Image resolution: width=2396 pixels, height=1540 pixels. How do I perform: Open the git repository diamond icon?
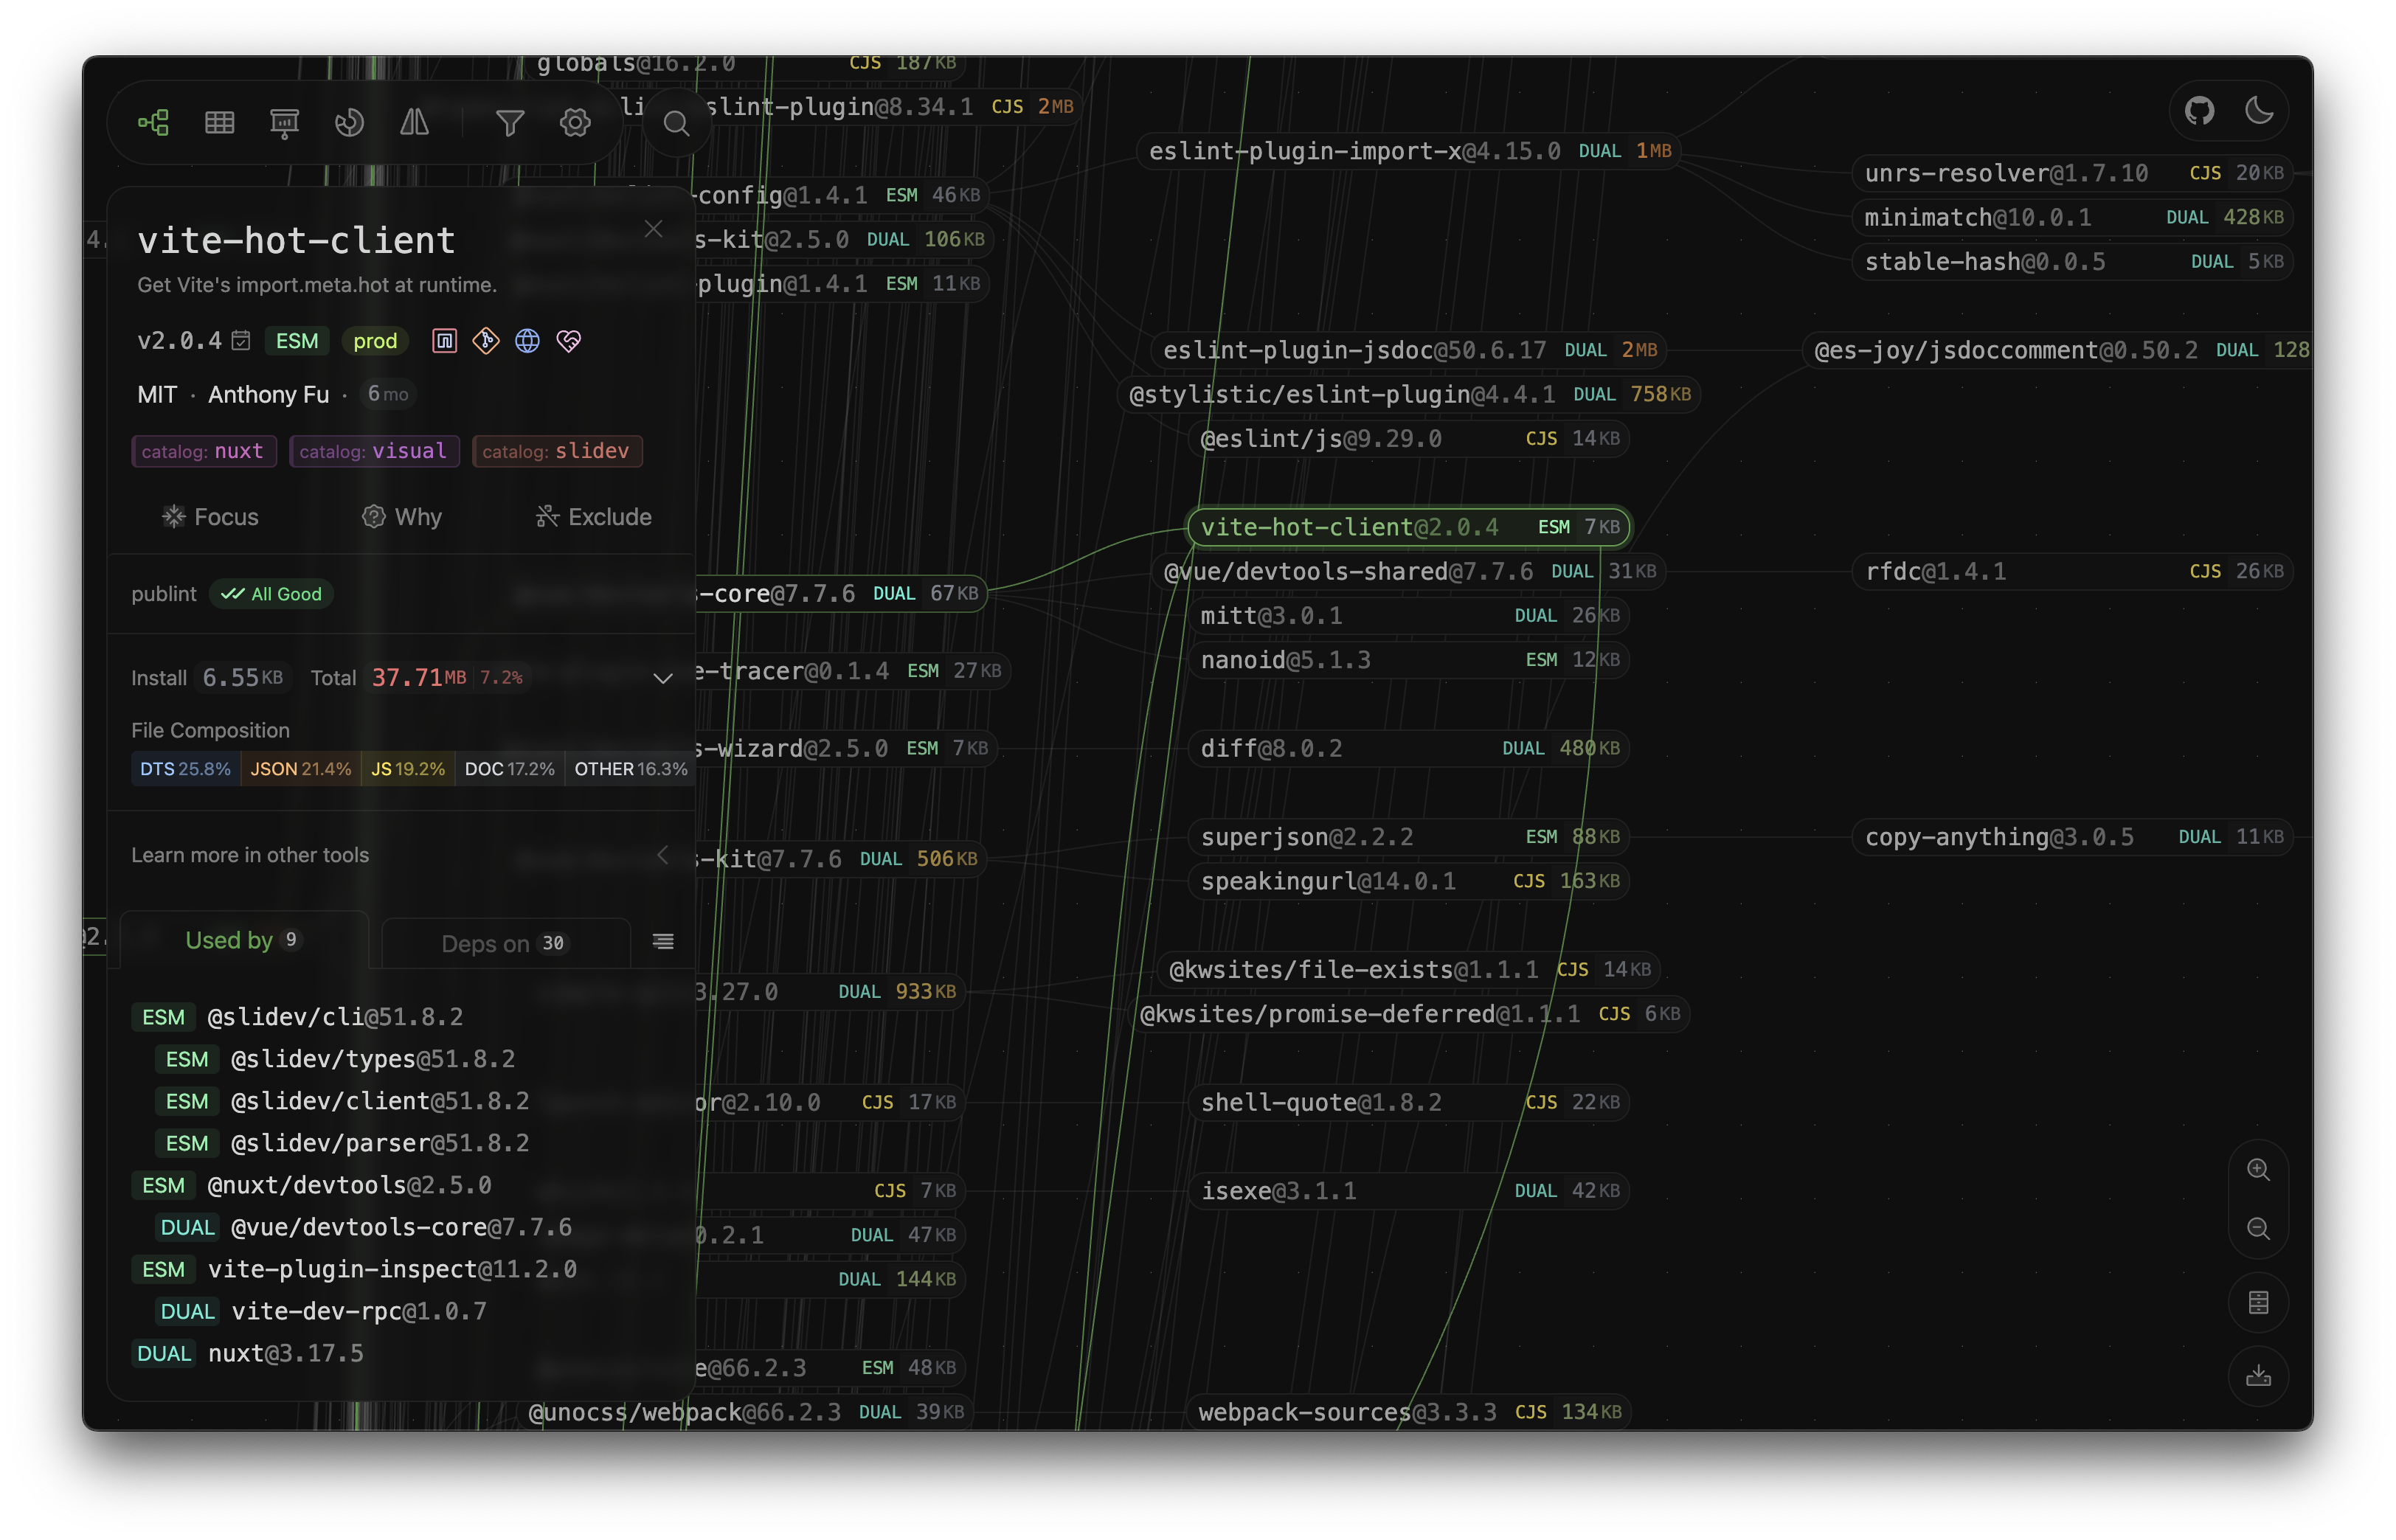tap(486, 341)
